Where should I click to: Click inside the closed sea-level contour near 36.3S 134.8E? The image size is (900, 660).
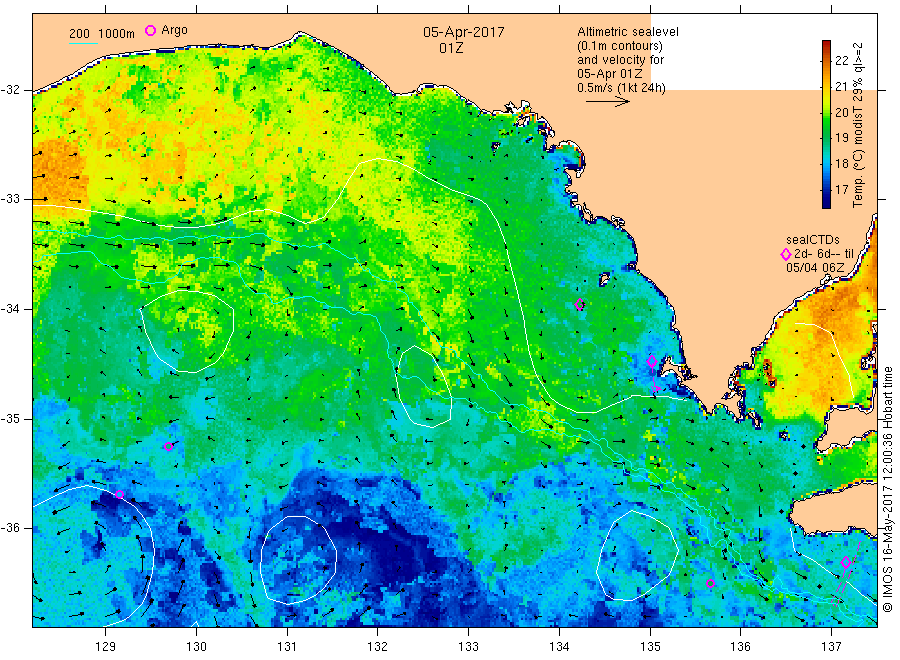(637, 556)
